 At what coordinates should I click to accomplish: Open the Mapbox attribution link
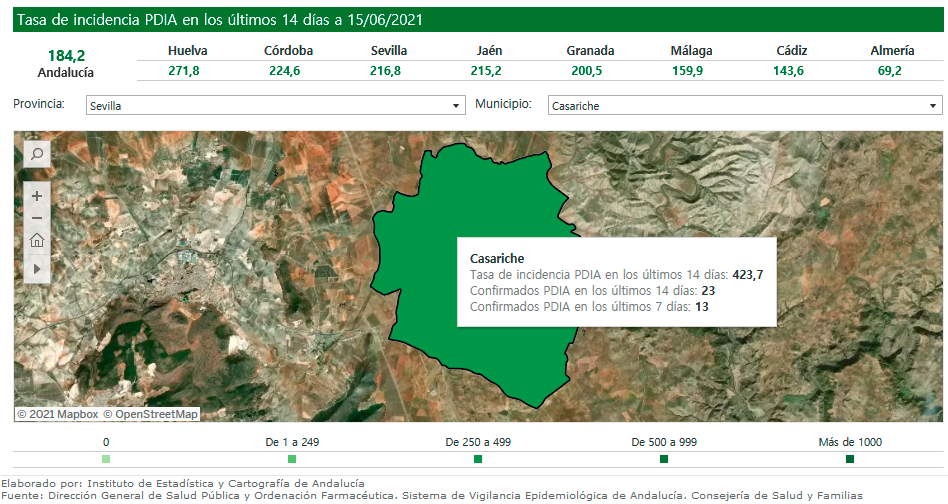coord(62,414)
